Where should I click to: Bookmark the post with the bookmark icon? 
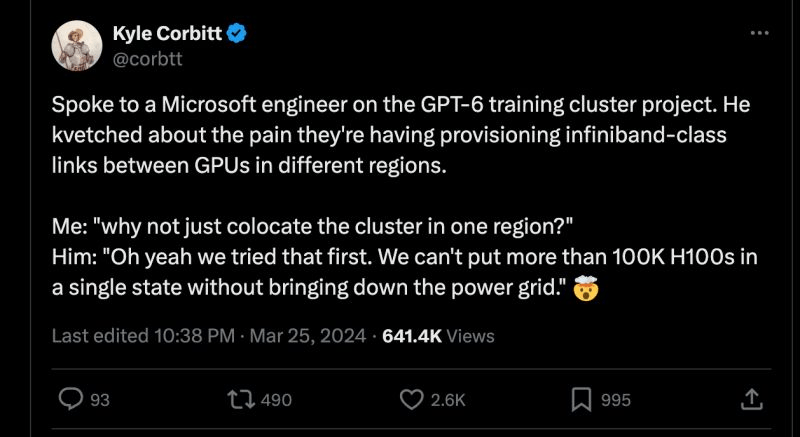click(x=582, y=399)
